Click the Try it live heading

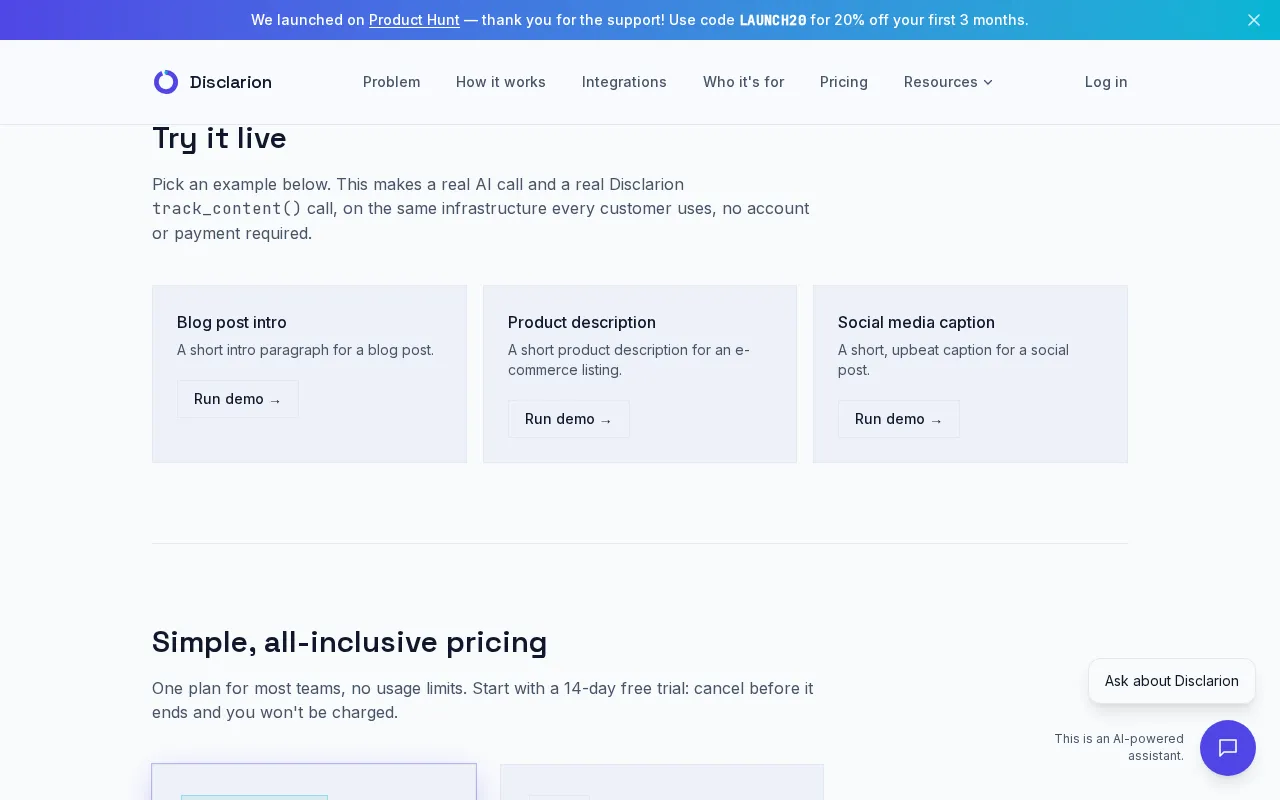[219, 138]
